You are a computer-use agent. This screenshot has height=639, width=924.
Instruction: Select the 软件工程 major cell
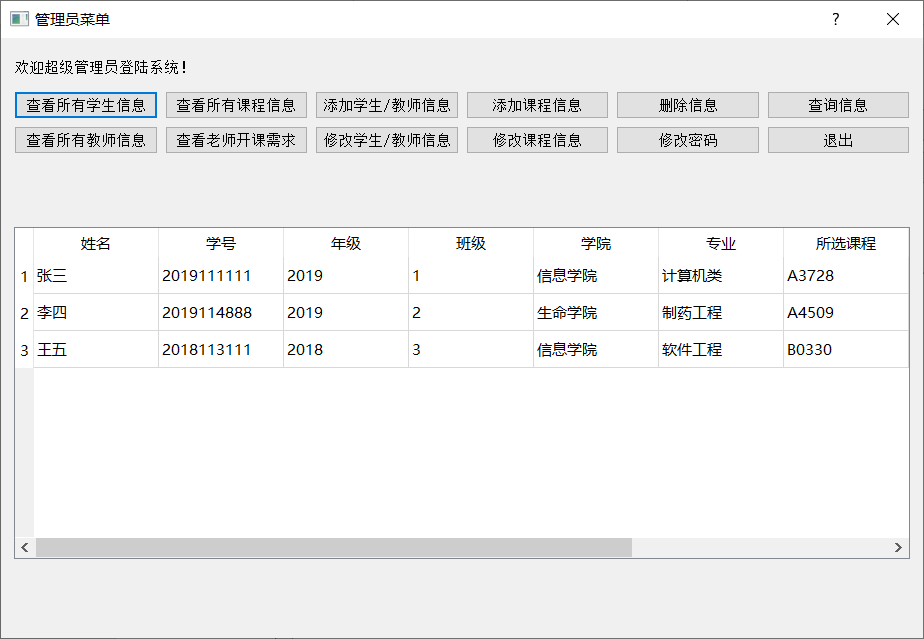721,350
